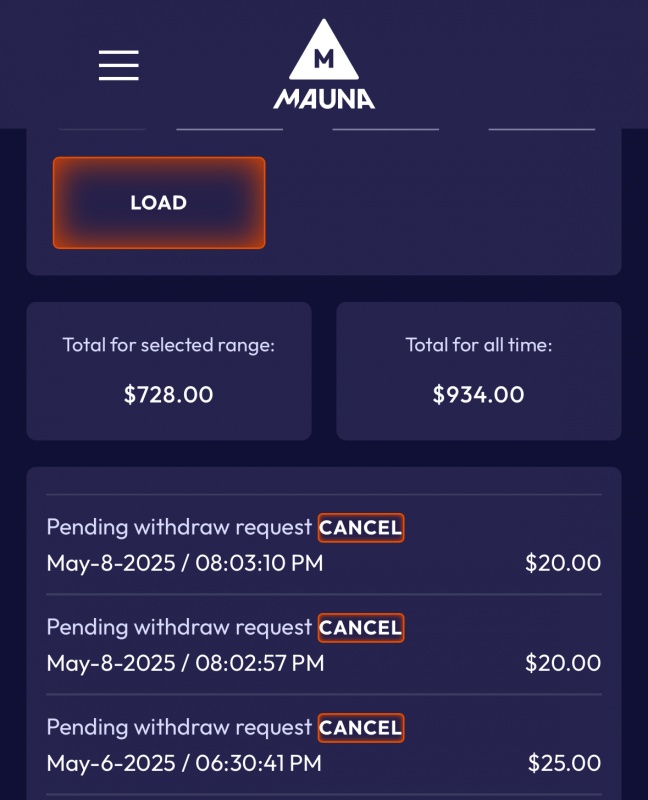648x800 pixels.
Task: Click the $934.00 all time total
Action: point(478,394)
